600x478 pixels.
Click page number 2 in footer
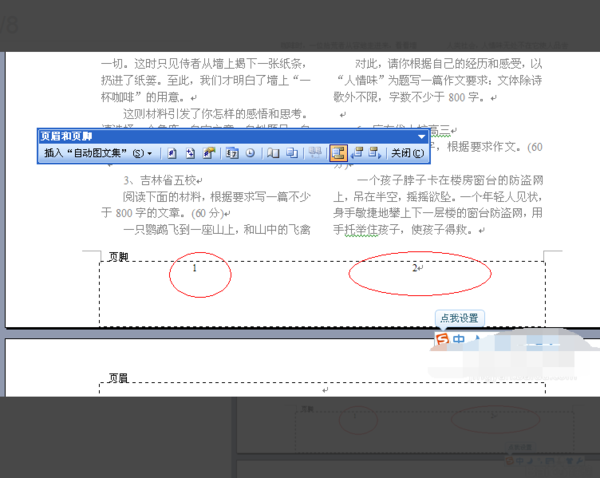point(415,268)
